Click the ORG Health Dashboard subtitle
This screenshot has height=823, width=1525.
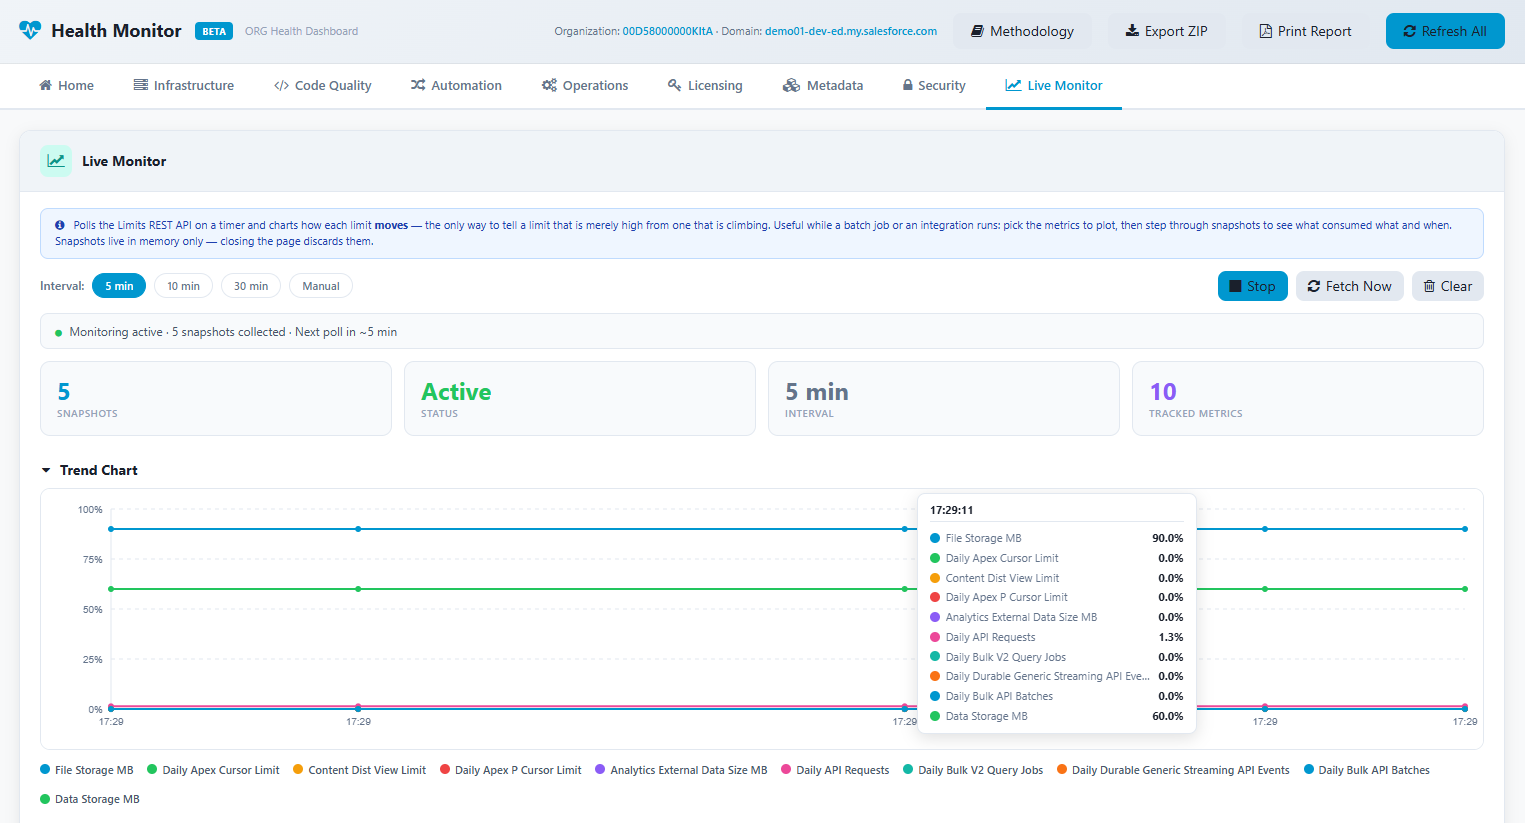301,31
